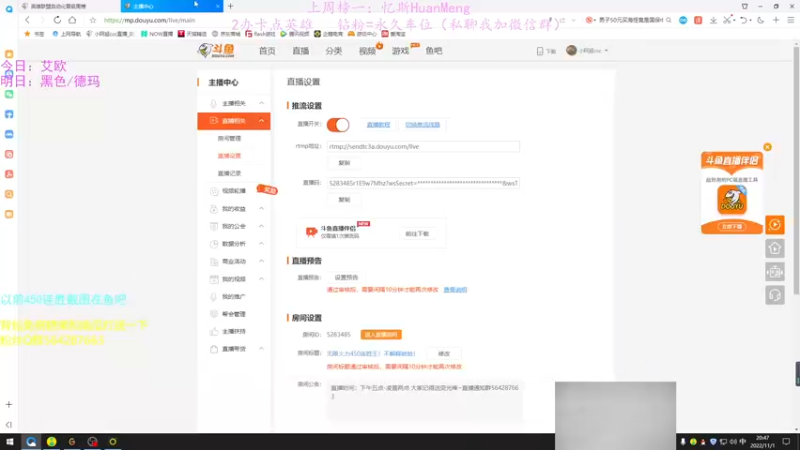
Task: Select 房间管理 in sidebar submenu
Action: click(229, 138)
